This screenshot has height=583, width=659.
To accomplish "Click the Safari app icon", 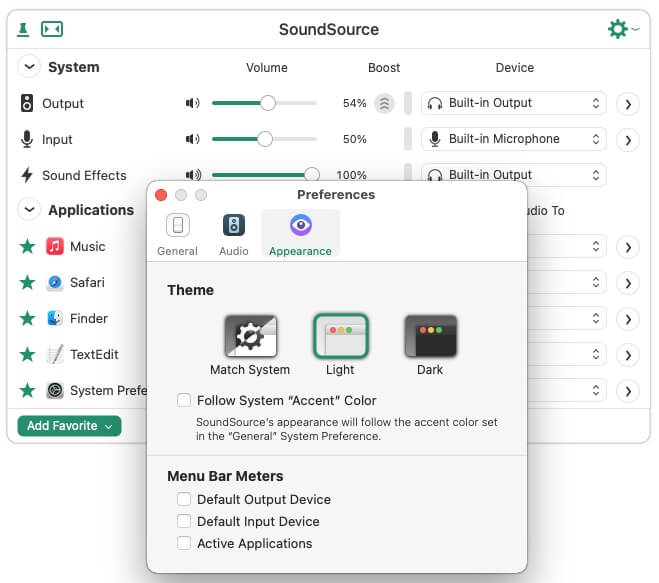I will point(55,282).
